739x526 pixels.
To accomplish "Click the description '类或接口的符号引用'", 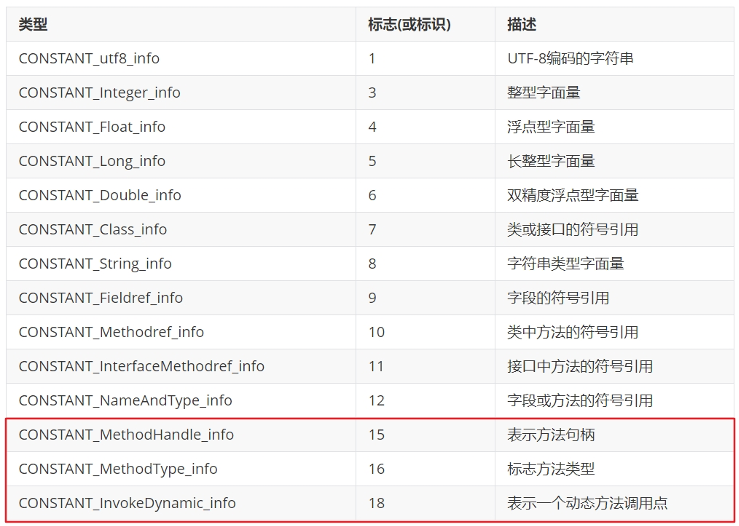I will 573,230.
